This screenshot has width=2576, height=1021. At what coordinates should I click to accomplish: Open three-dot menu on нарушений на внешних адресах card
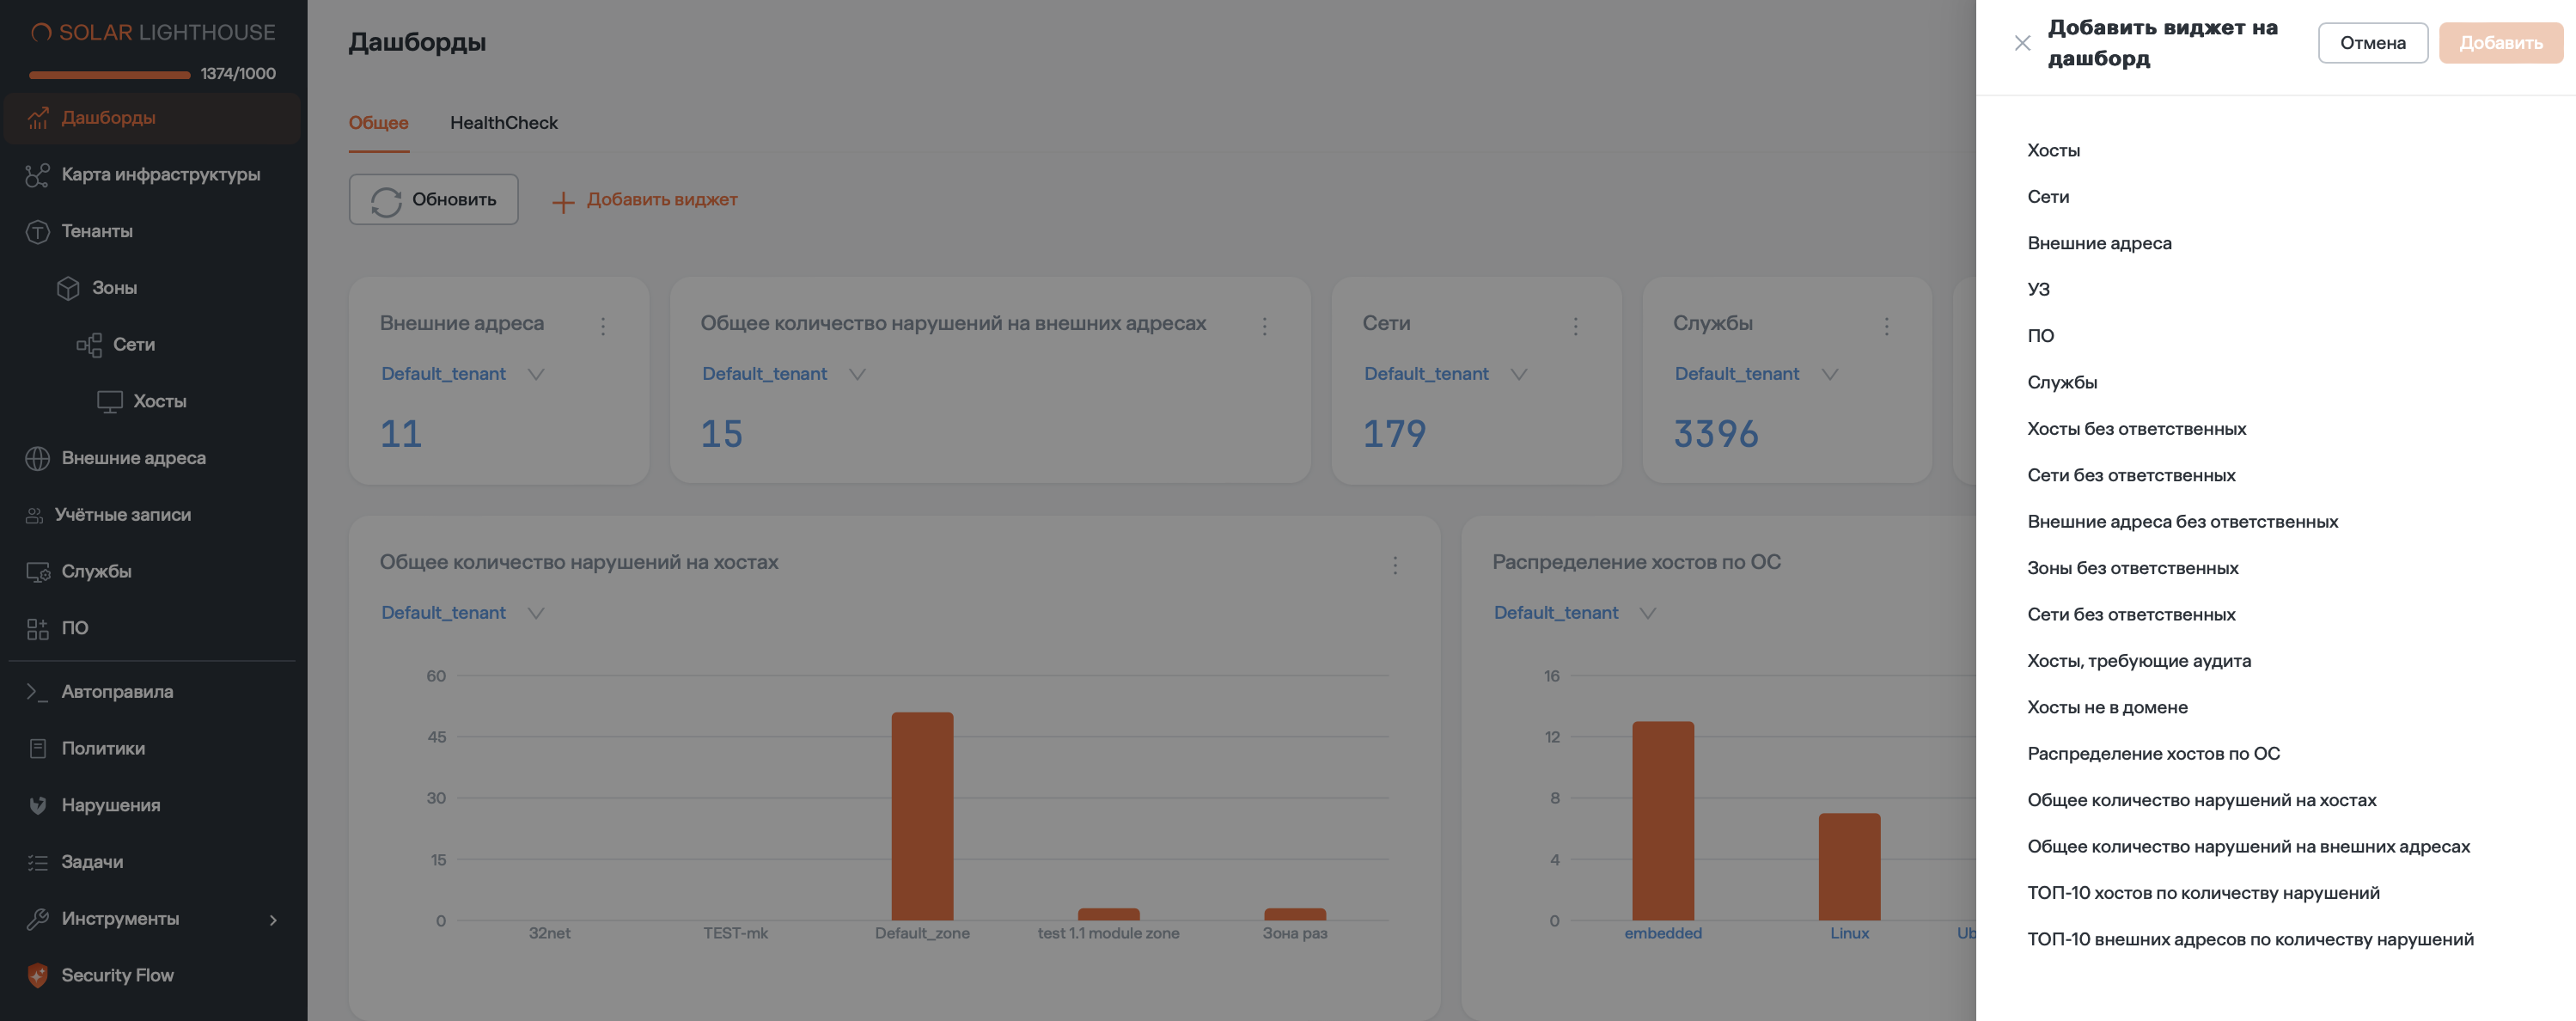tap(1264, 326)
